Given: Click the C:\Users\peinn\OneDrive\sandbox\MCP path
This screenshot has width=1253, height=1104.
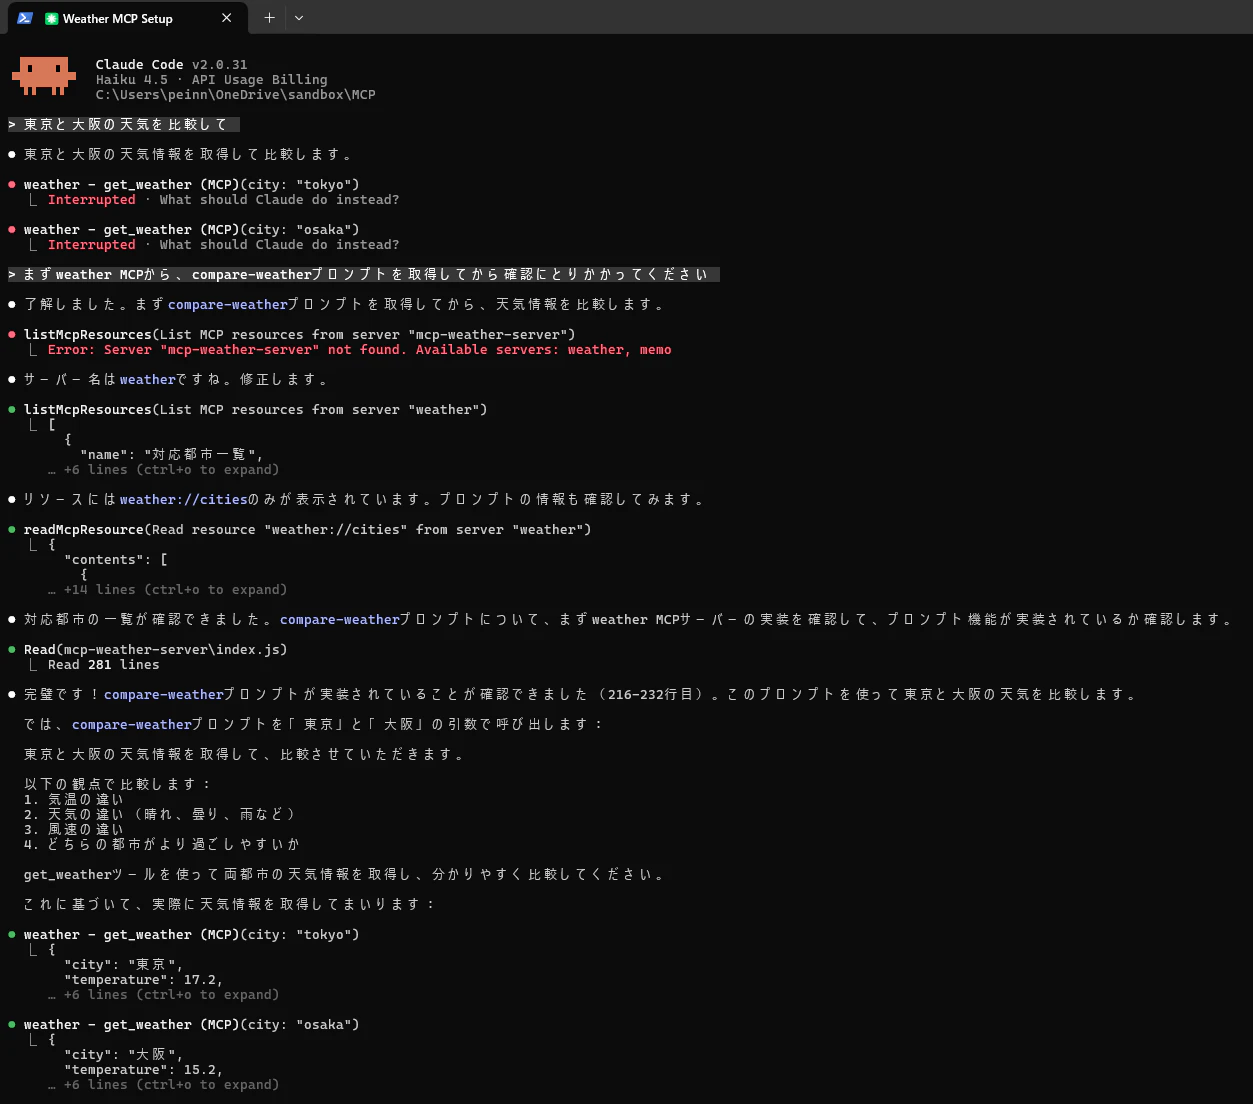Looking at the screenshot, I should [235, 95].
